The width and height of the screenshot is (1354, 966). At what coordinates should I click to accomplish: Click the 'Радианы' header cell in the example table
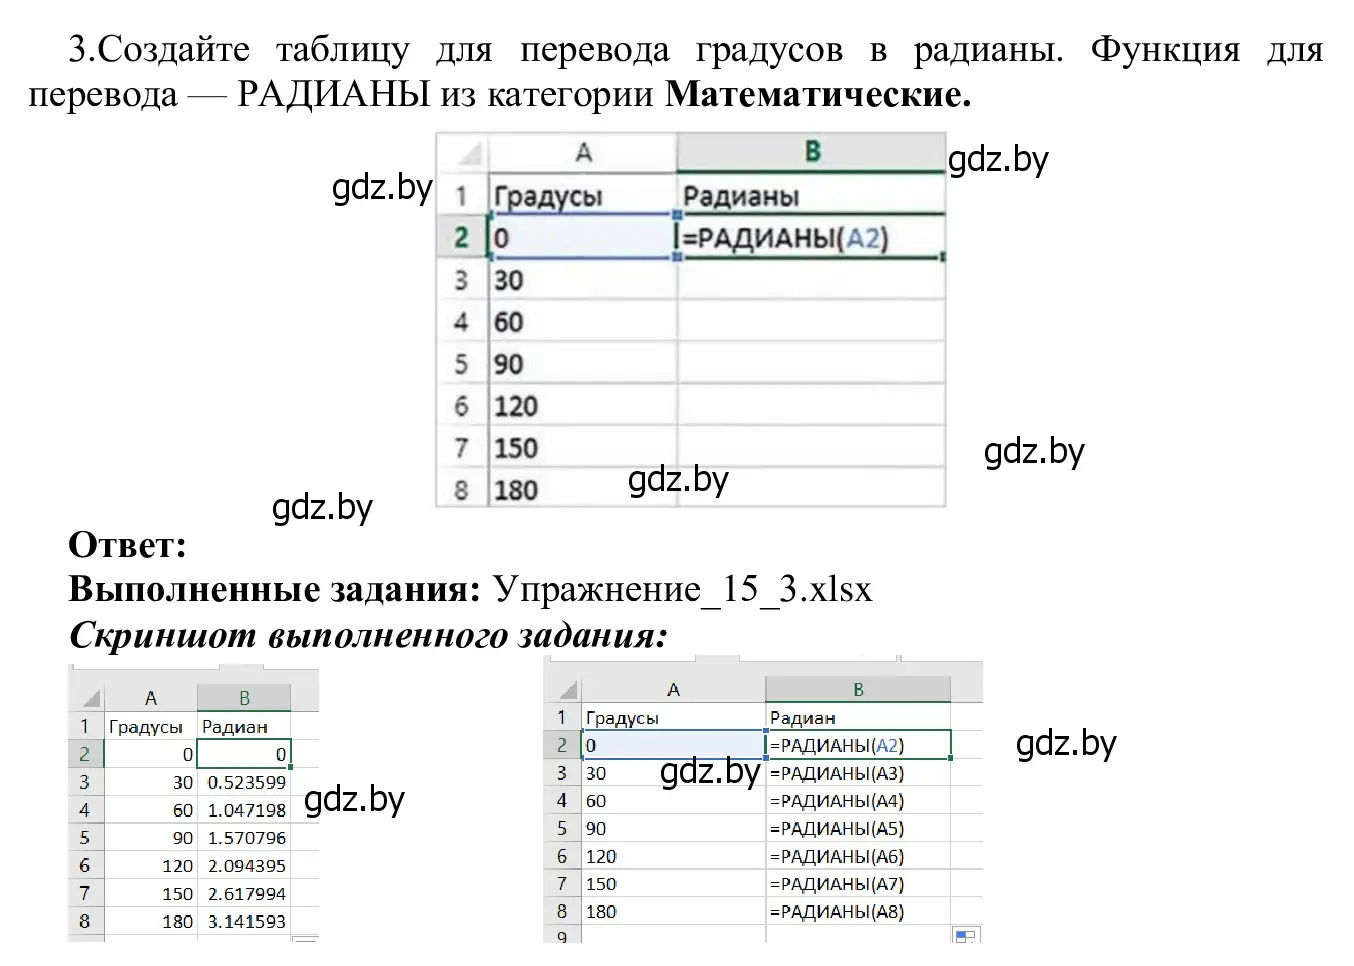click(x=811, y=195)
